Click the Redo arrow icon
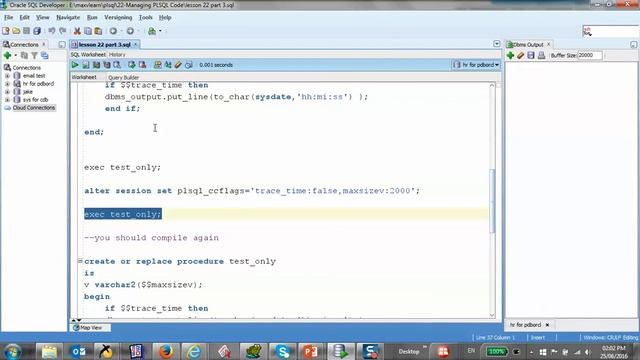Screen dimensions: 640x360 [x=63, y=31]
